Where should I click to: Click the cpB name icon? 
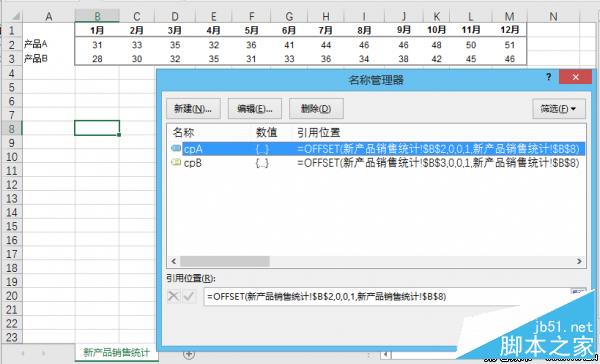(176, 162)
